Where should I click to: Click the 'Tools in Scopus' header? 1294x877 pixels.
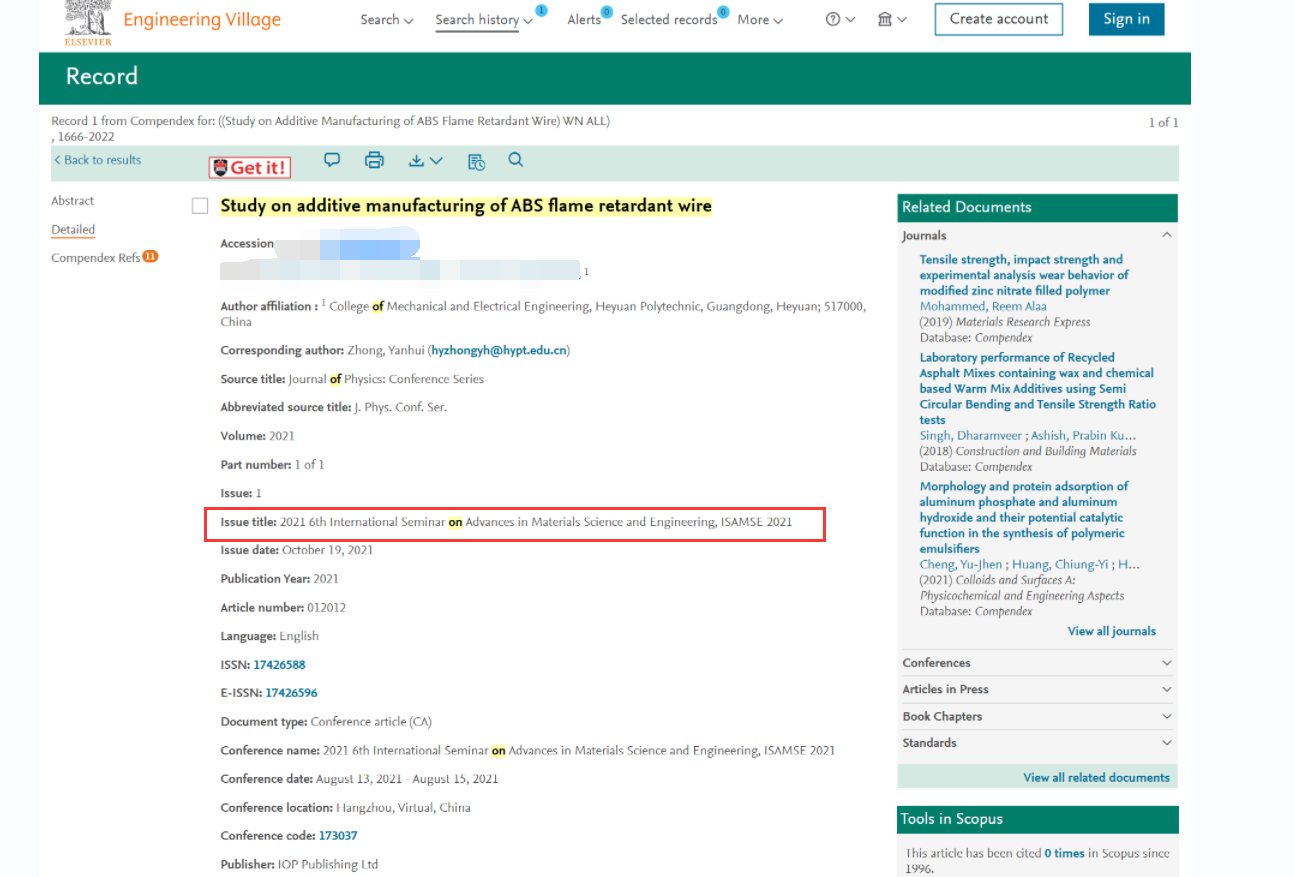(1037, 819)
